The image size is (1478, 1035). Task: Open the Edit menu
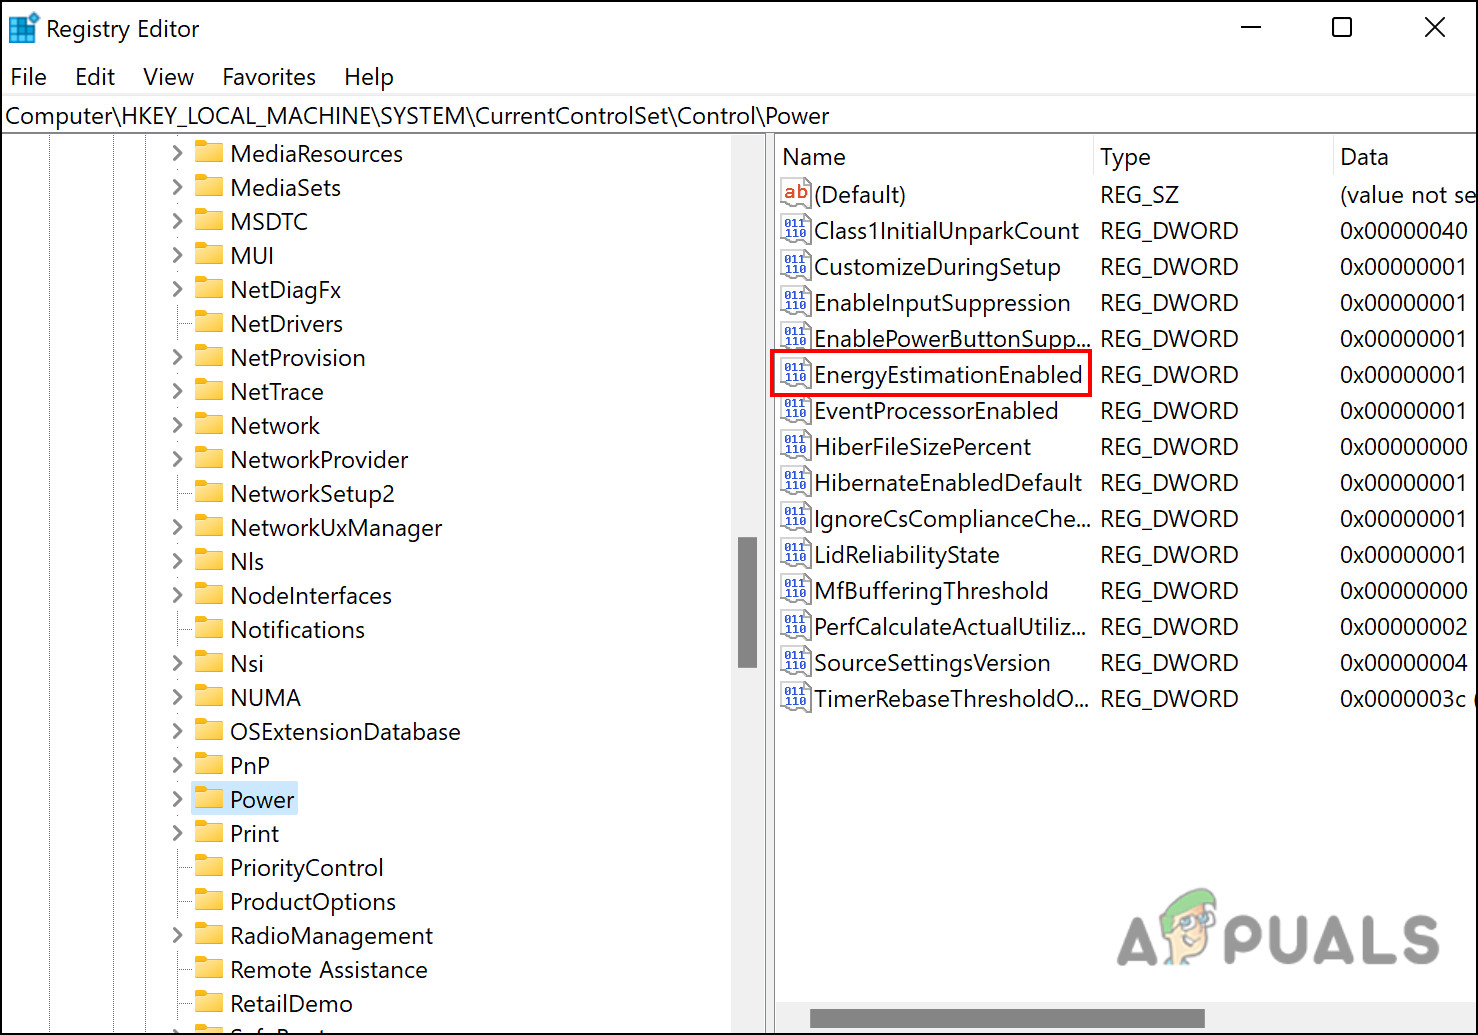[x=95, y=77]
